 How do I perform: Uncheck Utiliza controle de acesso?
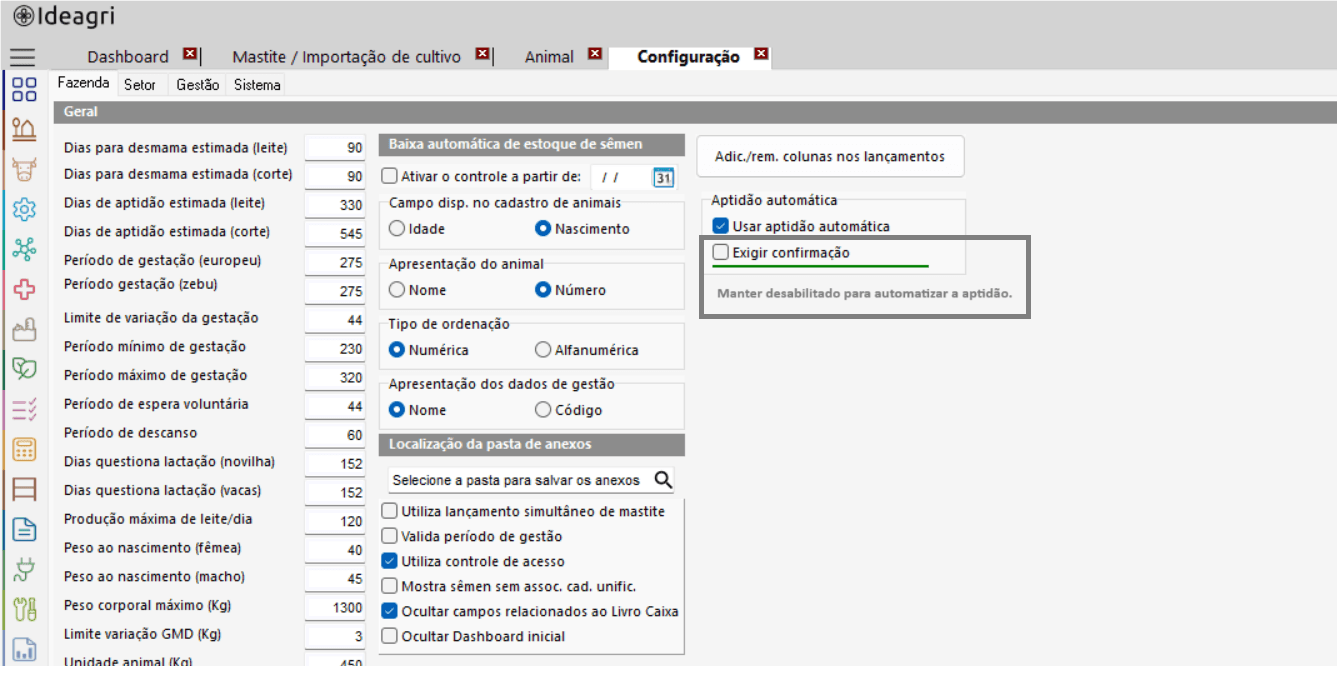[390, 561]
